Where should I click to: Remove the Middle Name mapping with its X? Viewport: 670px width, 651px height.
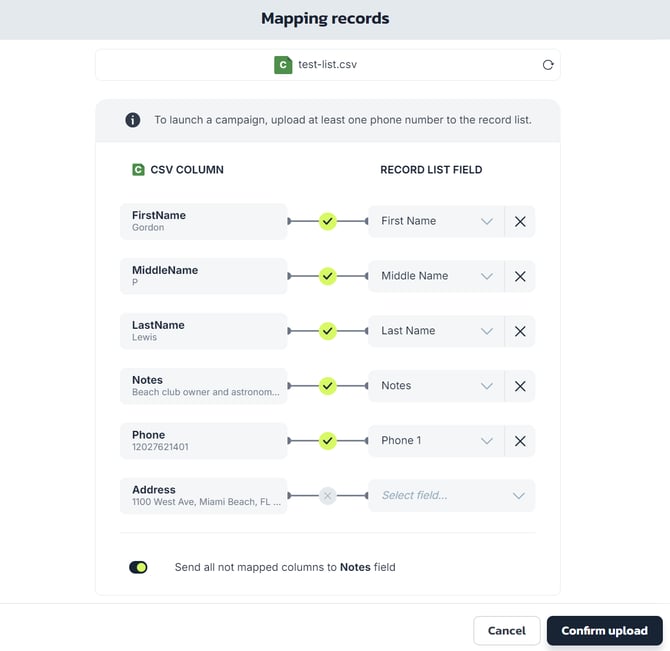520,276
